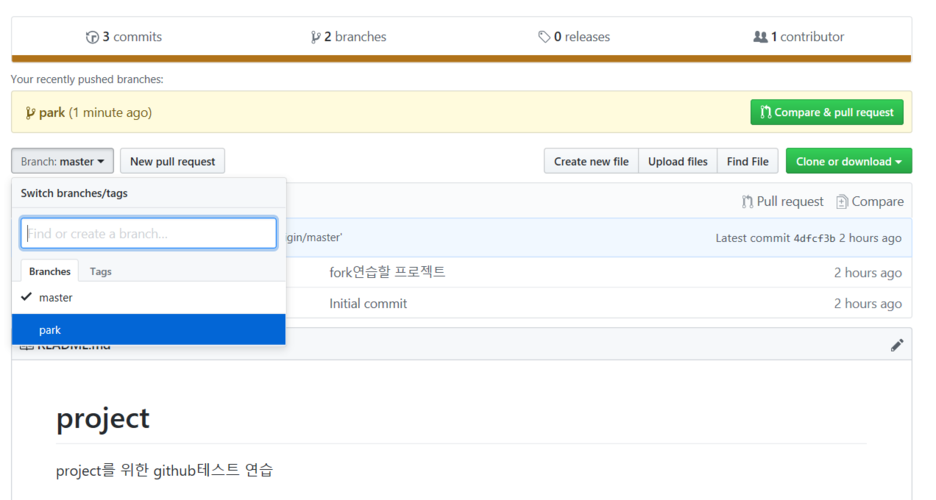Click the Compare file-diff icon
Screen dimensions: 936x500
coord(842,202)
